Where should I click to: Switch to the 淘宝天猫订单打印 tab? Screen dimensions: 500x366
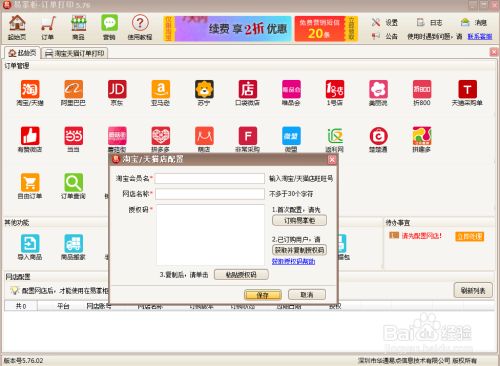click(75, 53)
